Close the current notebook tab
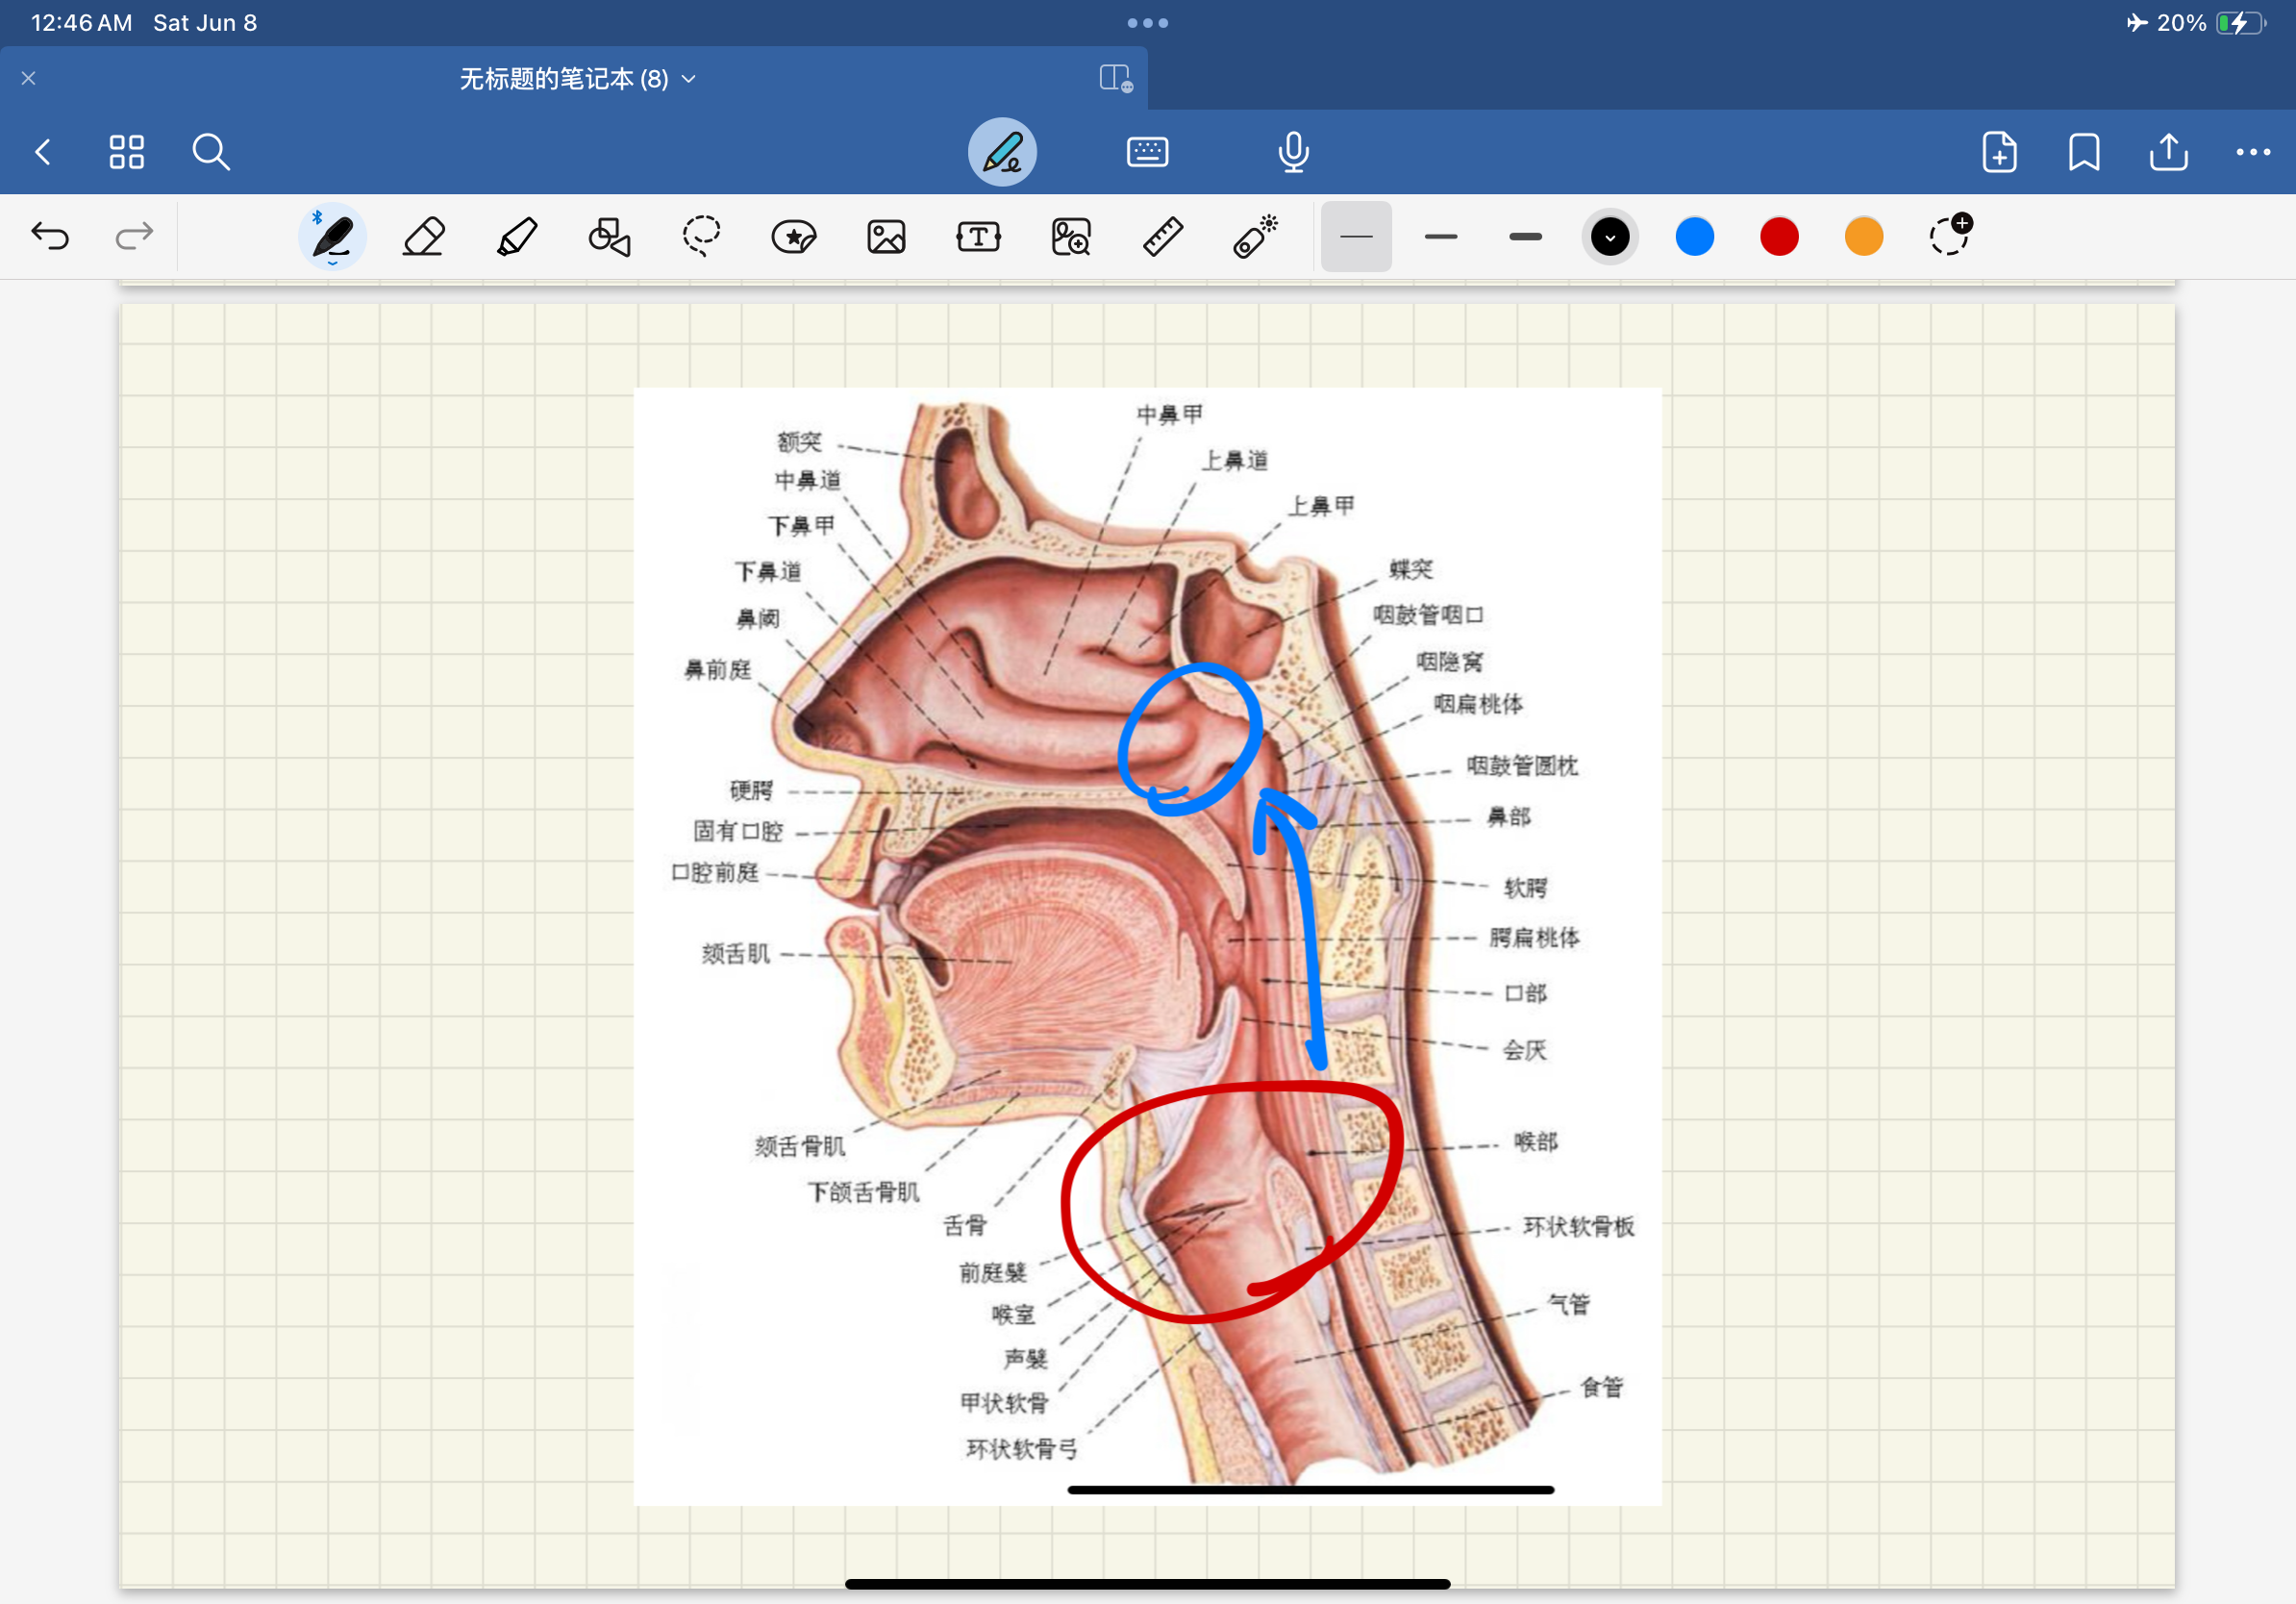The height and width of the screenshot is (1604, 2296). 29,78
